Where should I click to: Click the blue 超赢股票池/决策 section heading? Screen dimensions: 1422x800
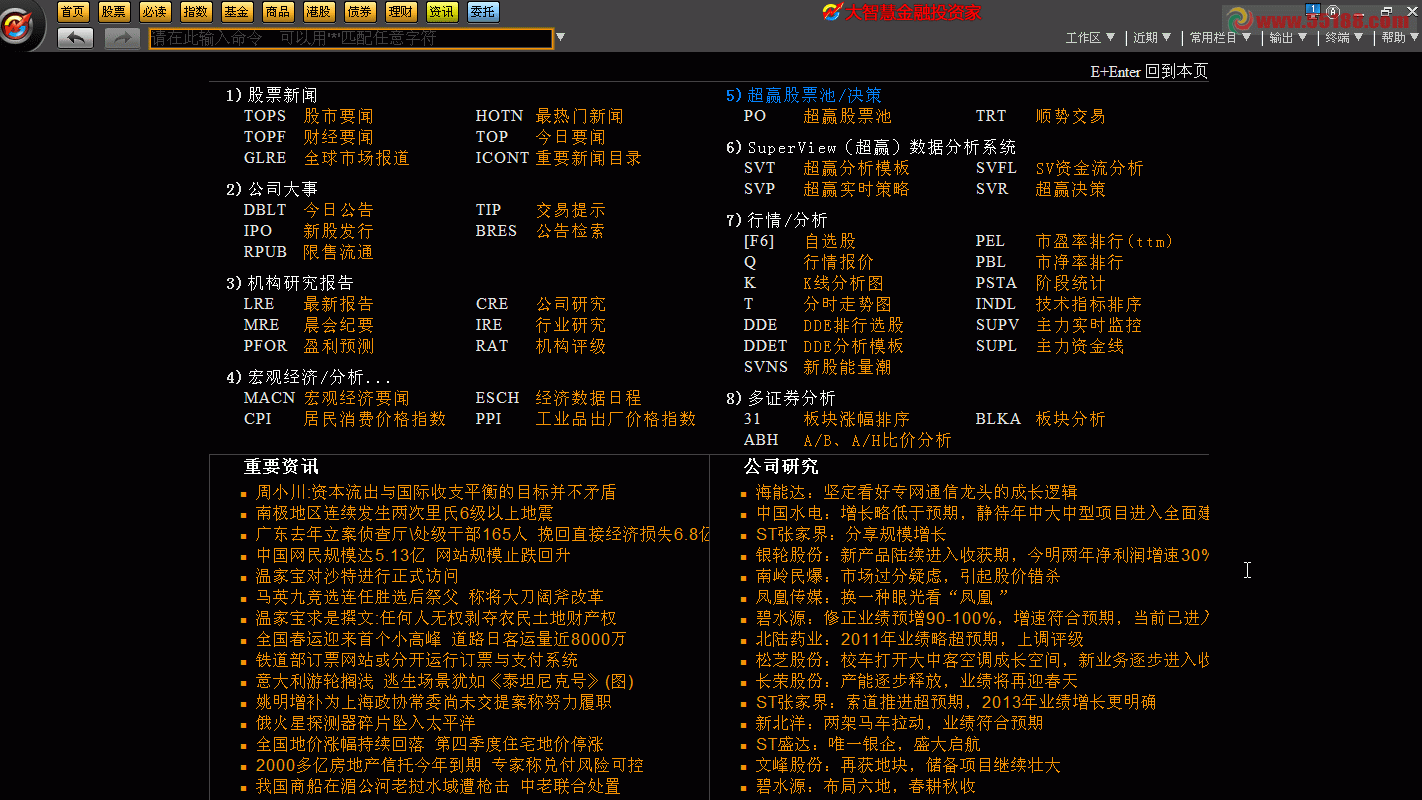(x=804, y=95)
